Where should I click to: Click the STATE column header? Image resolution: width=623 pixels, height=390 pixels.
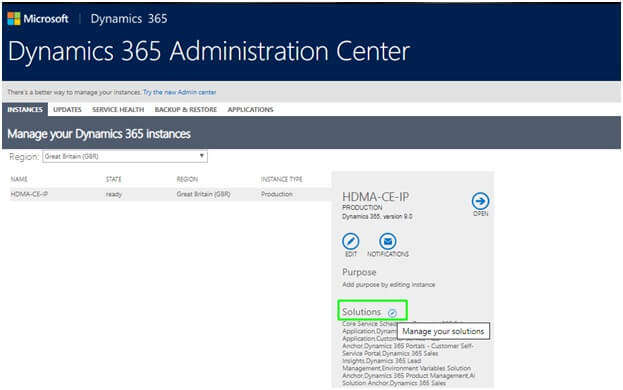pos(114,179)
